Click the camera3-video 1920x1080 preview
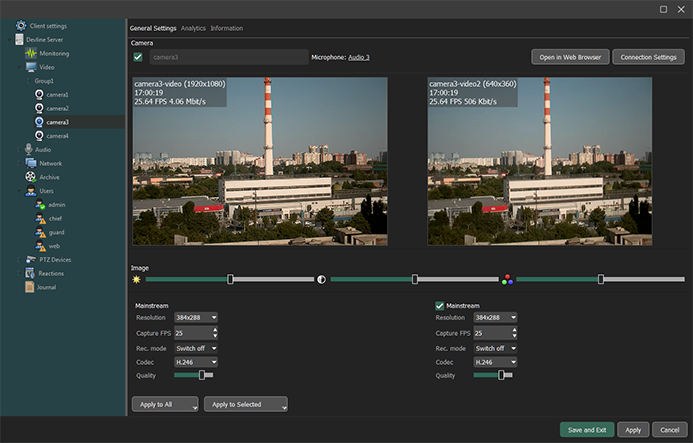Viewport: 693px width, 443px height. (260, 161)
